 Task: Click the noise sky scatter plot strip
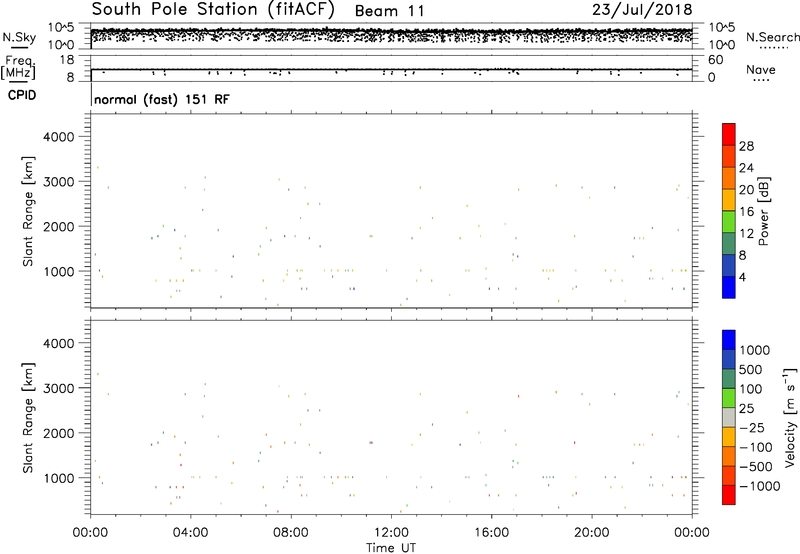(x=391, y=36)
